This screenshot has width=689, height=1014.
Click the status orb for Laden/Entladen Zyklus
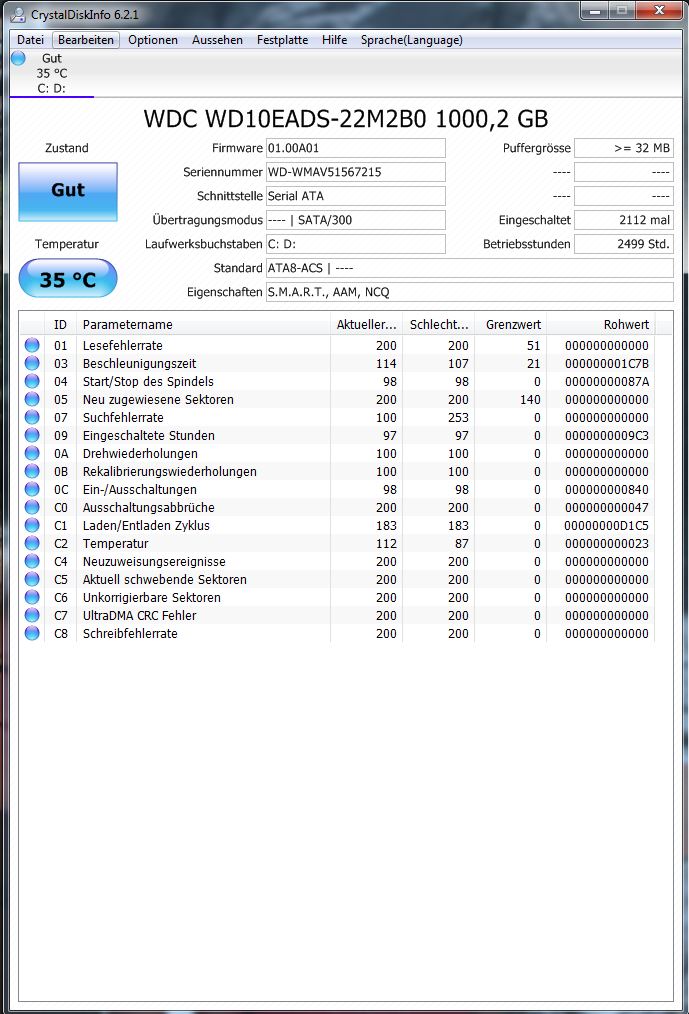[32, 525]
